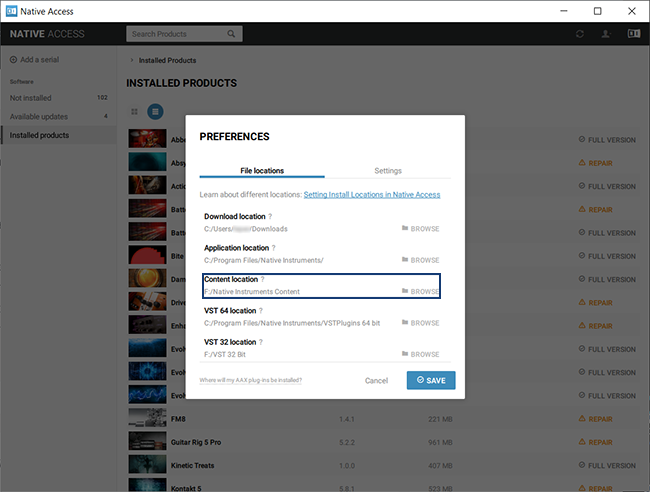Viewport: 650px width, 492px height.
Task: Open Setting Install Locations in Native Access link
Action: [x=372, y=195]
